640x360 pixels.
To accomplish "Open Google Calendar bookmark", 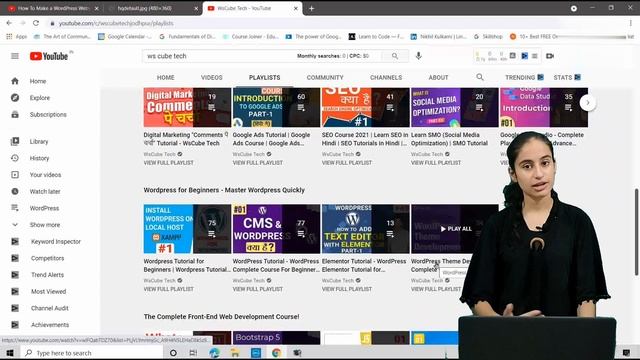I will [x=125, y=37].
